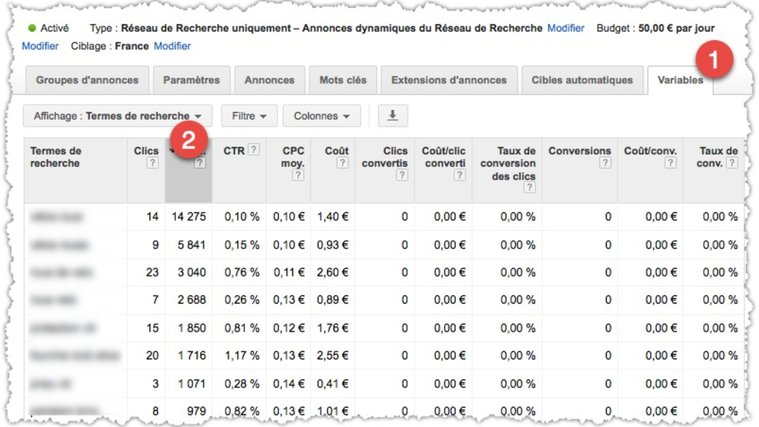The height and width of the screenshot is (427, 759).
Task: Select the Mots clés tab
Action: coord(343,80)
